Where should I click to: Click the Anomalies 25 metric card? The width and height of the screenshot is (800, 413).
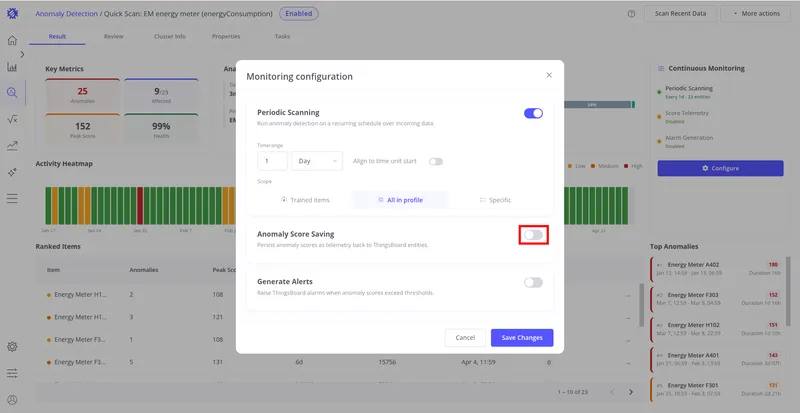(x=83, y=95)
